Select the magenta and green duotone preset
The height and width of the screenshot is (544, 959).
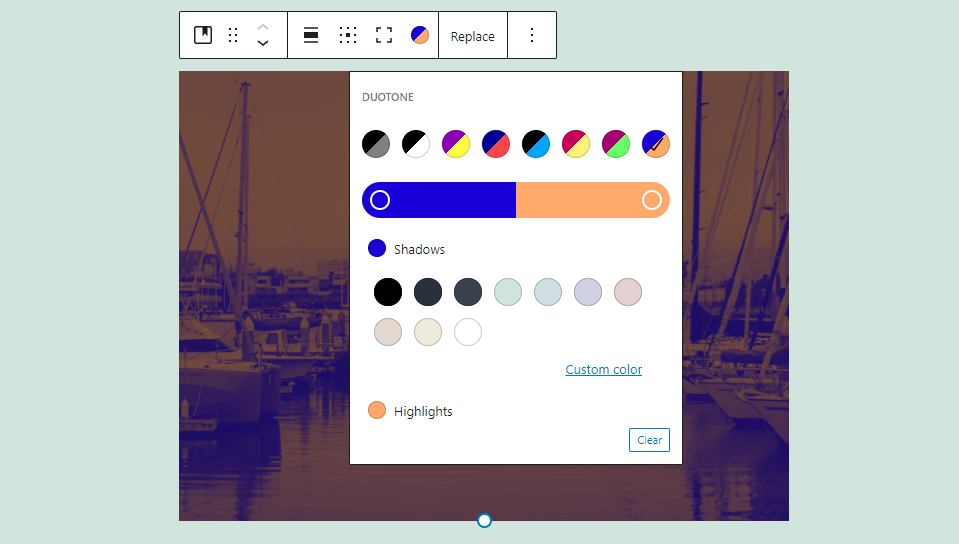616,144
